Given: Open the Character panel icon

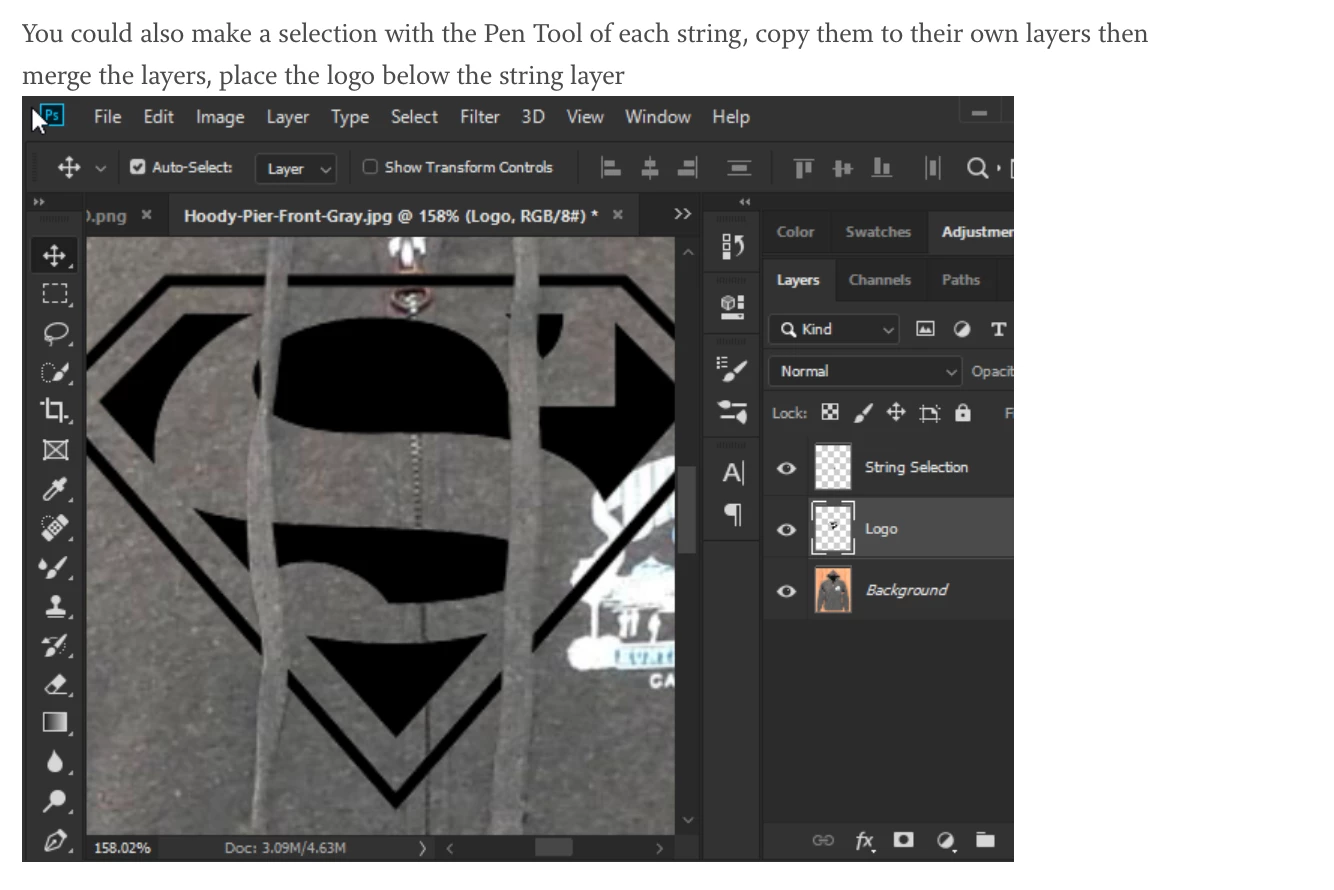Looking at the screenshot, I should tap(732, 473).
